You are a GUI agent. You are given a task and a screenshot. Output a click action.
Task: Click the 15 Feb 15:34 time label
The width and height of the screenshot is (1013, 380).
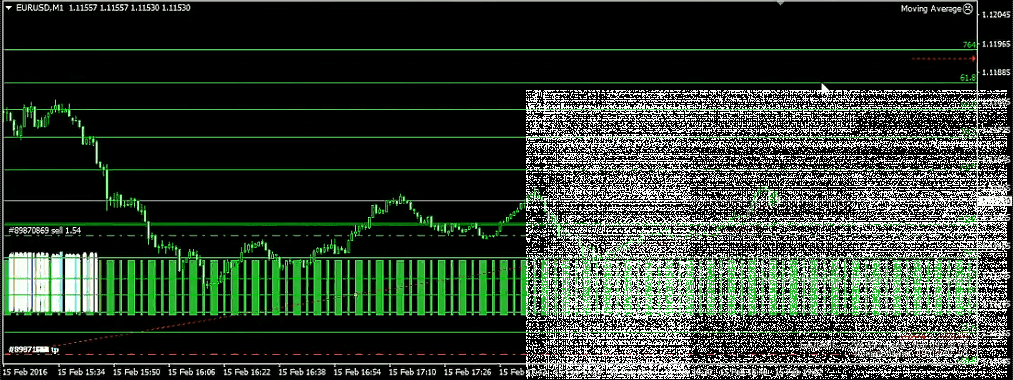point(80,373)
